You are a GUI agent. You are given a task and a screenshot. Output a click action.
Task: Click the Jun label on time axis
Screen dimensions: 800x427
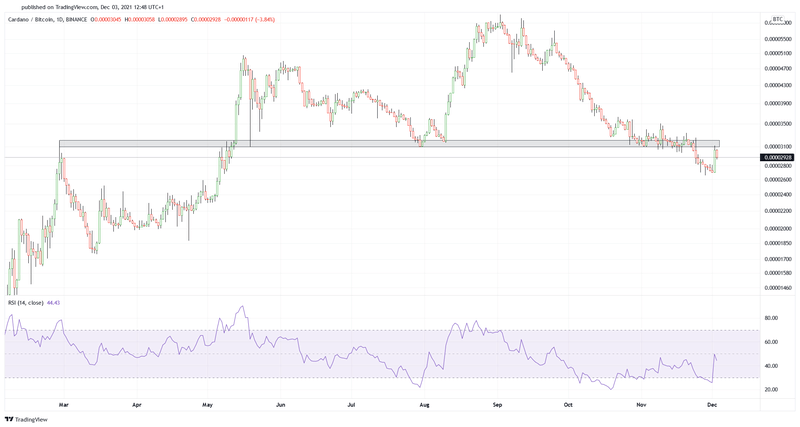(x=280, y=405)
